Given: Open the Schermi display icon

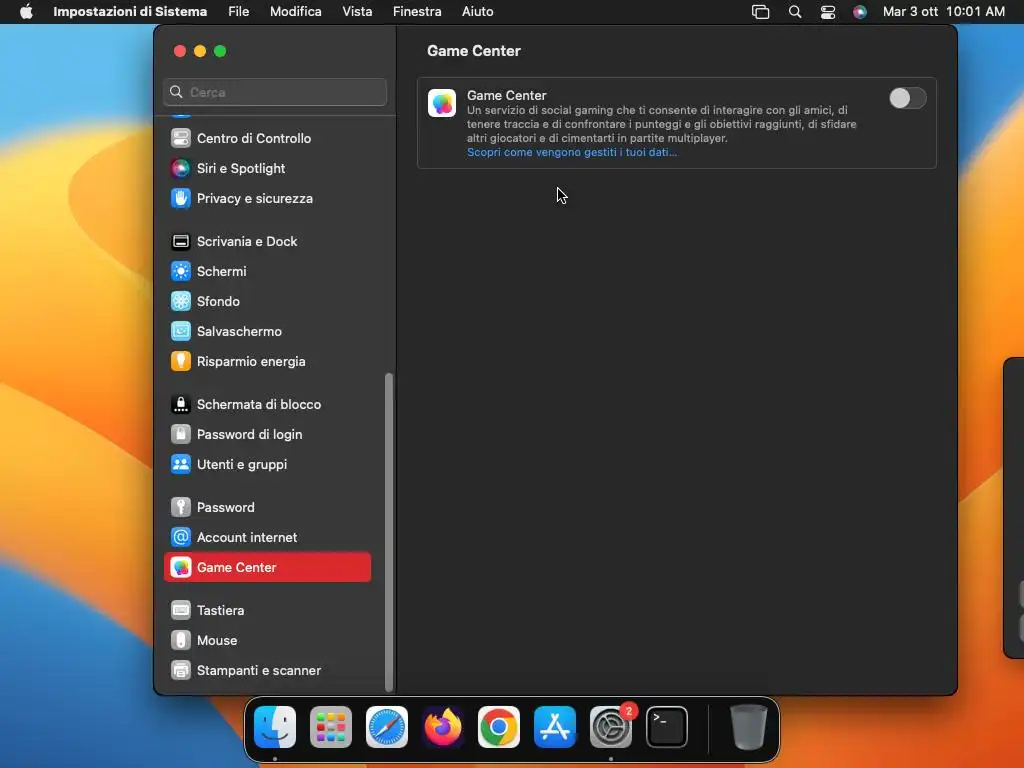Looking at the screenshot, I should (181, 272).
